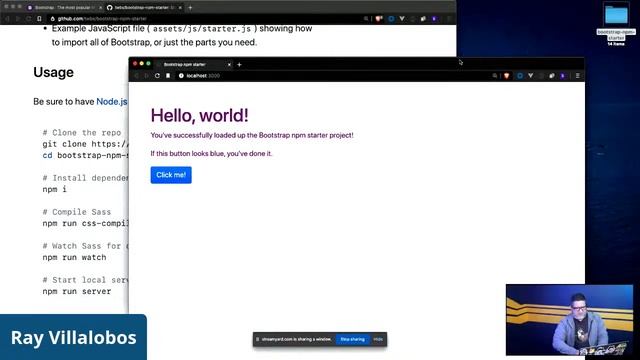Screen dimensions: 640x360
Task: Stop sharing via the blue Stop sharing button
Action: pos(353,339)
